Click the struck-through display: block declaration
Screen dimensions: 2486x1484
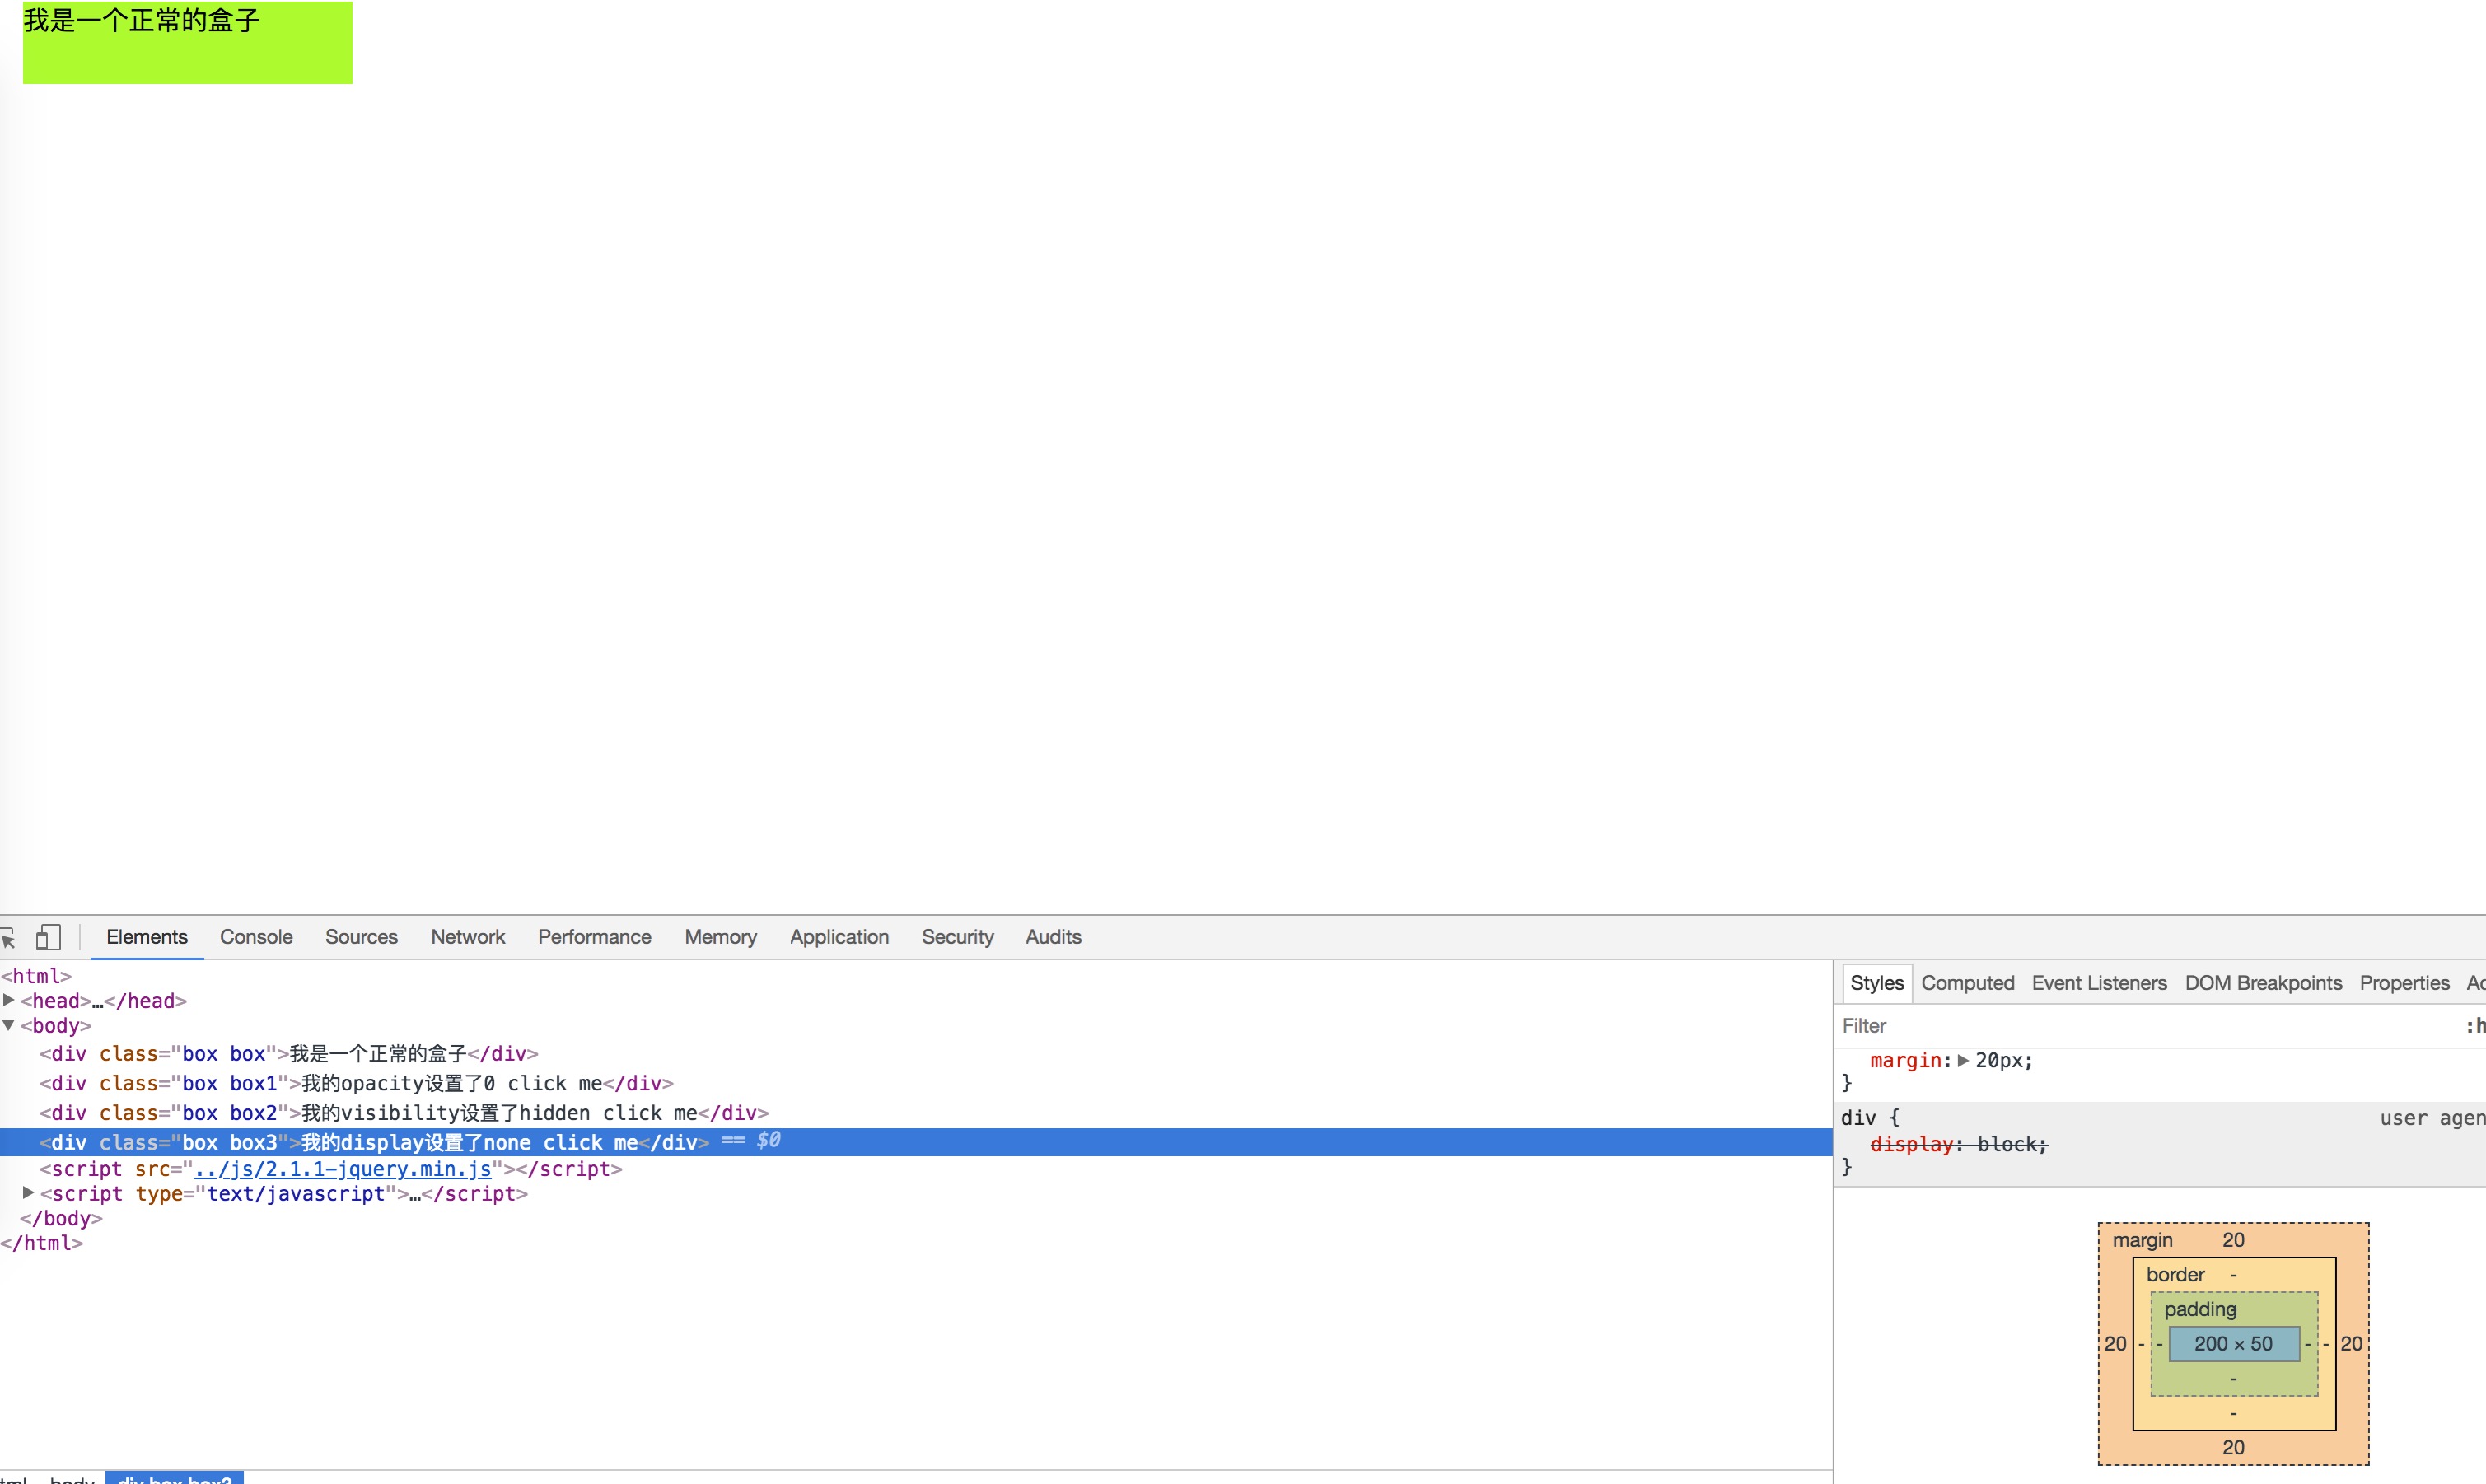1959,1144
